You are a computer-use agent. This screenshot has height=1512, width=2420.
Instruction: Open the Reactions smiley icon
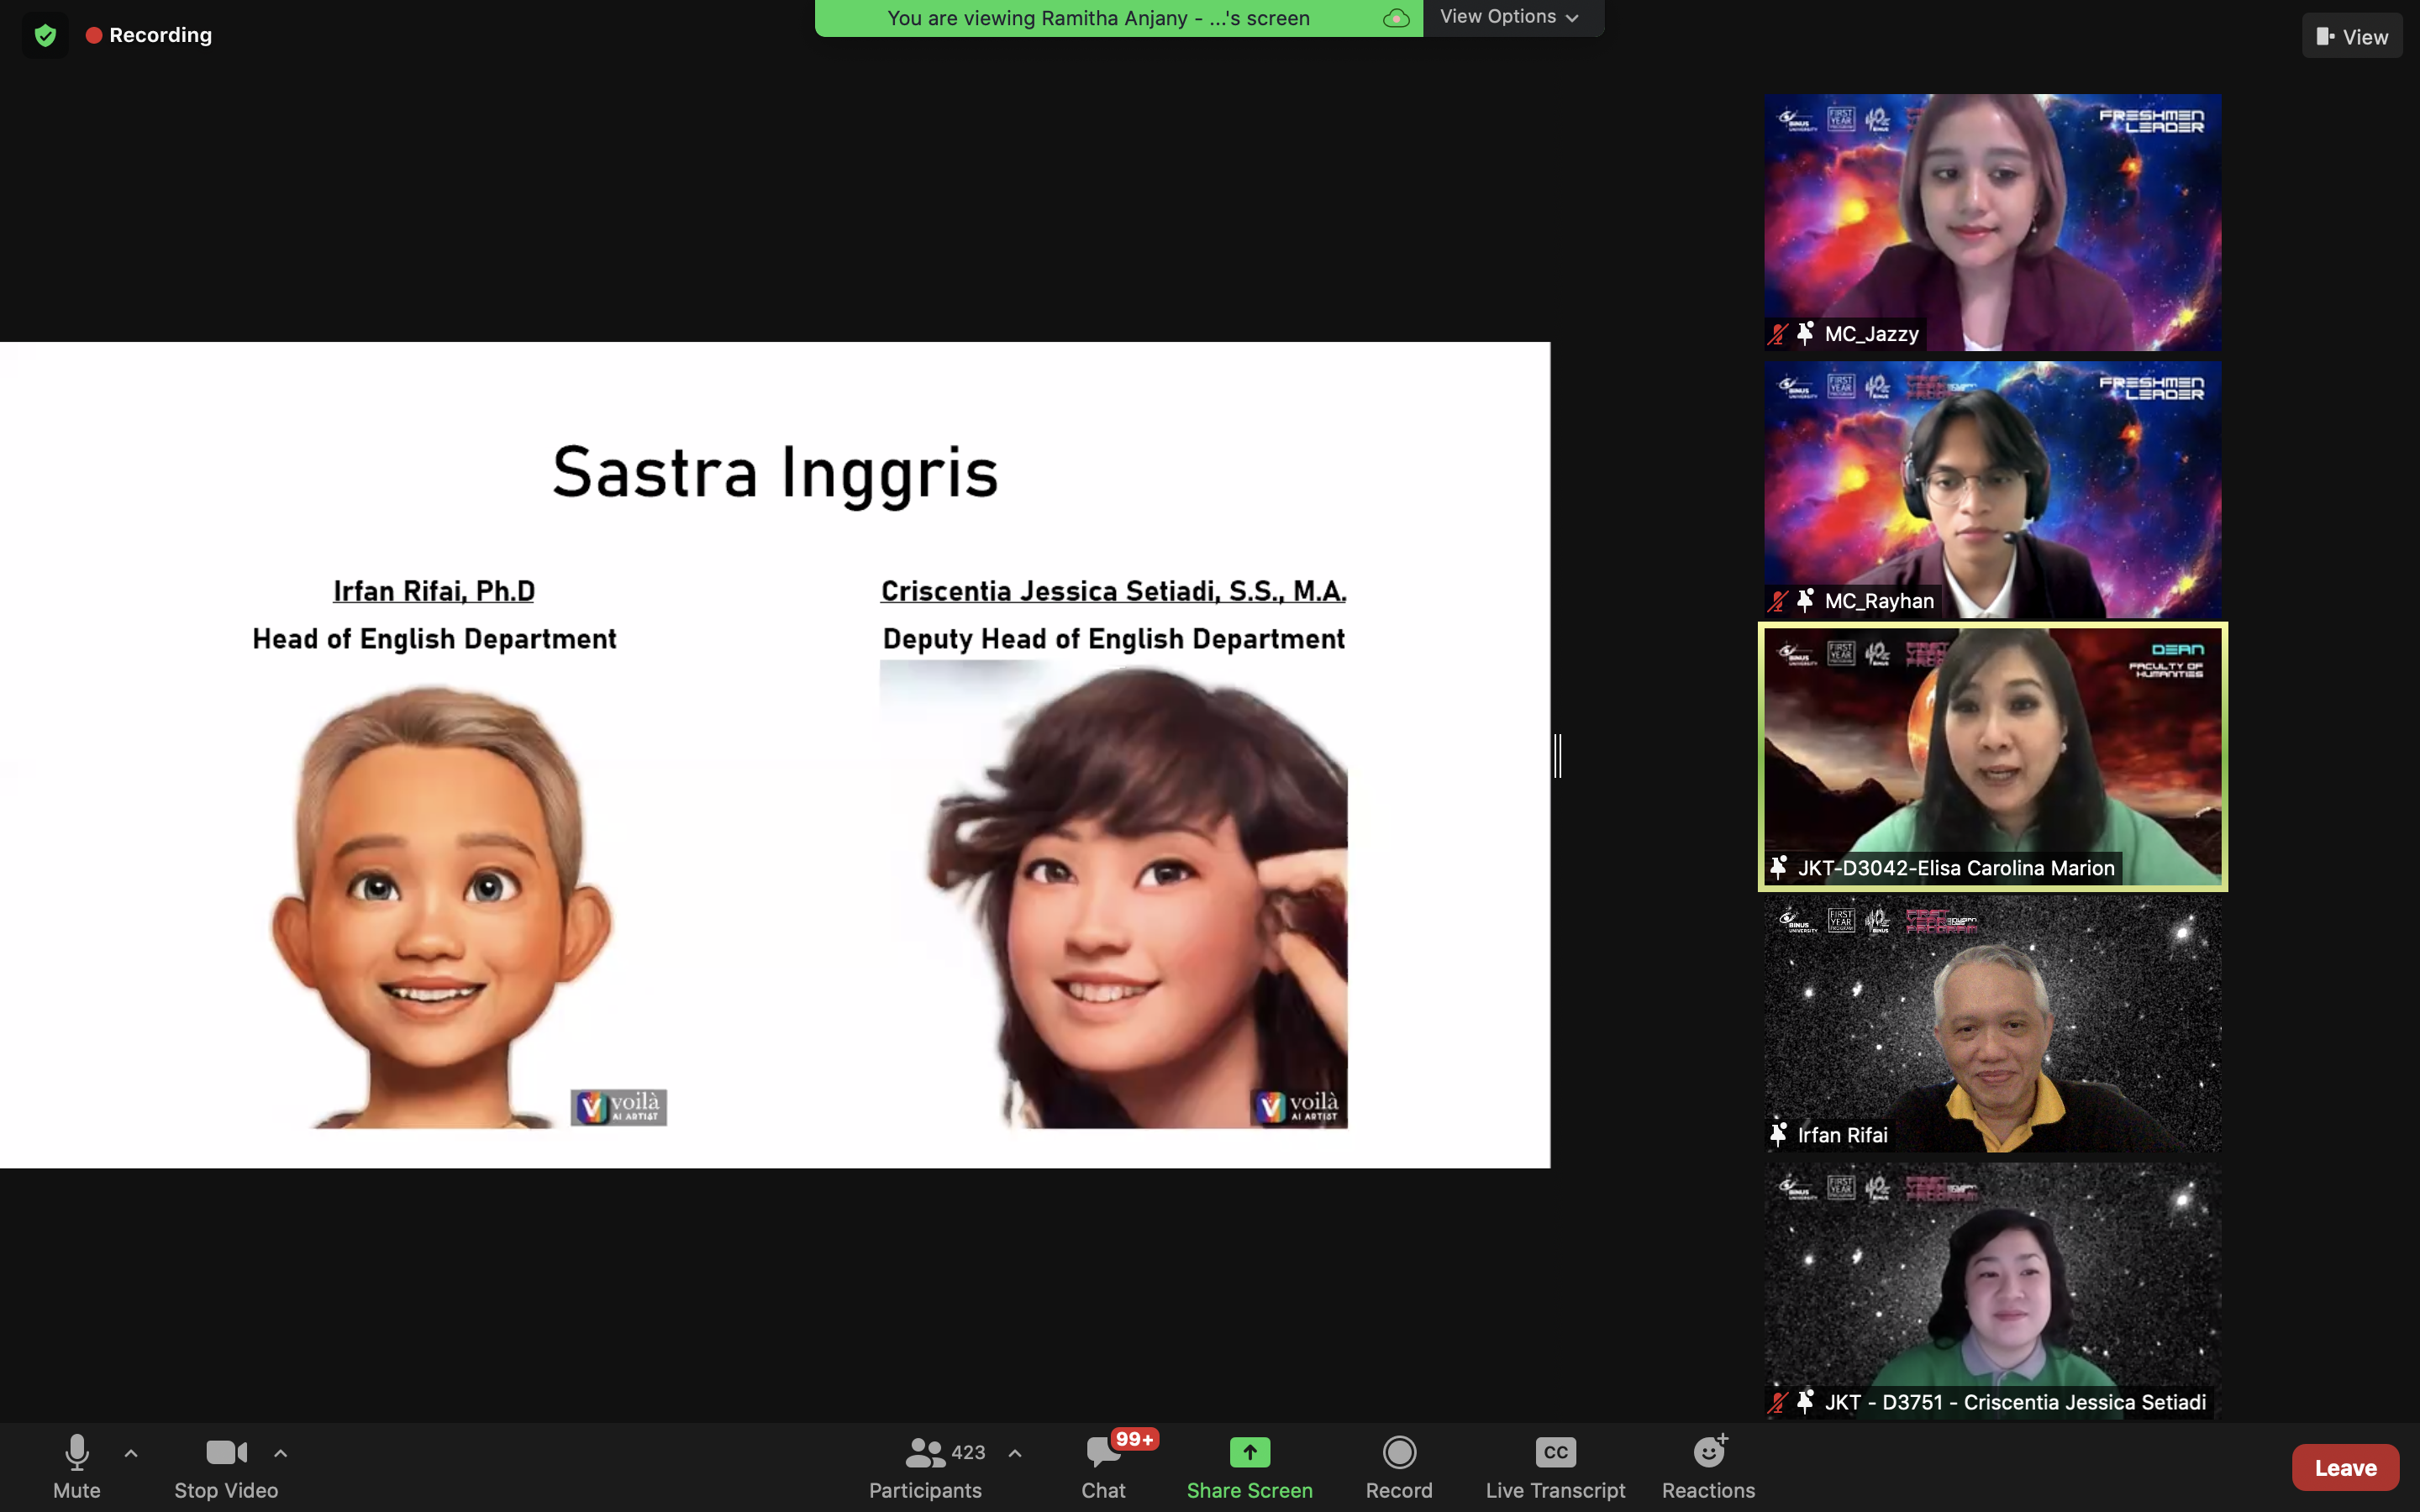tap(1708, 1452)
